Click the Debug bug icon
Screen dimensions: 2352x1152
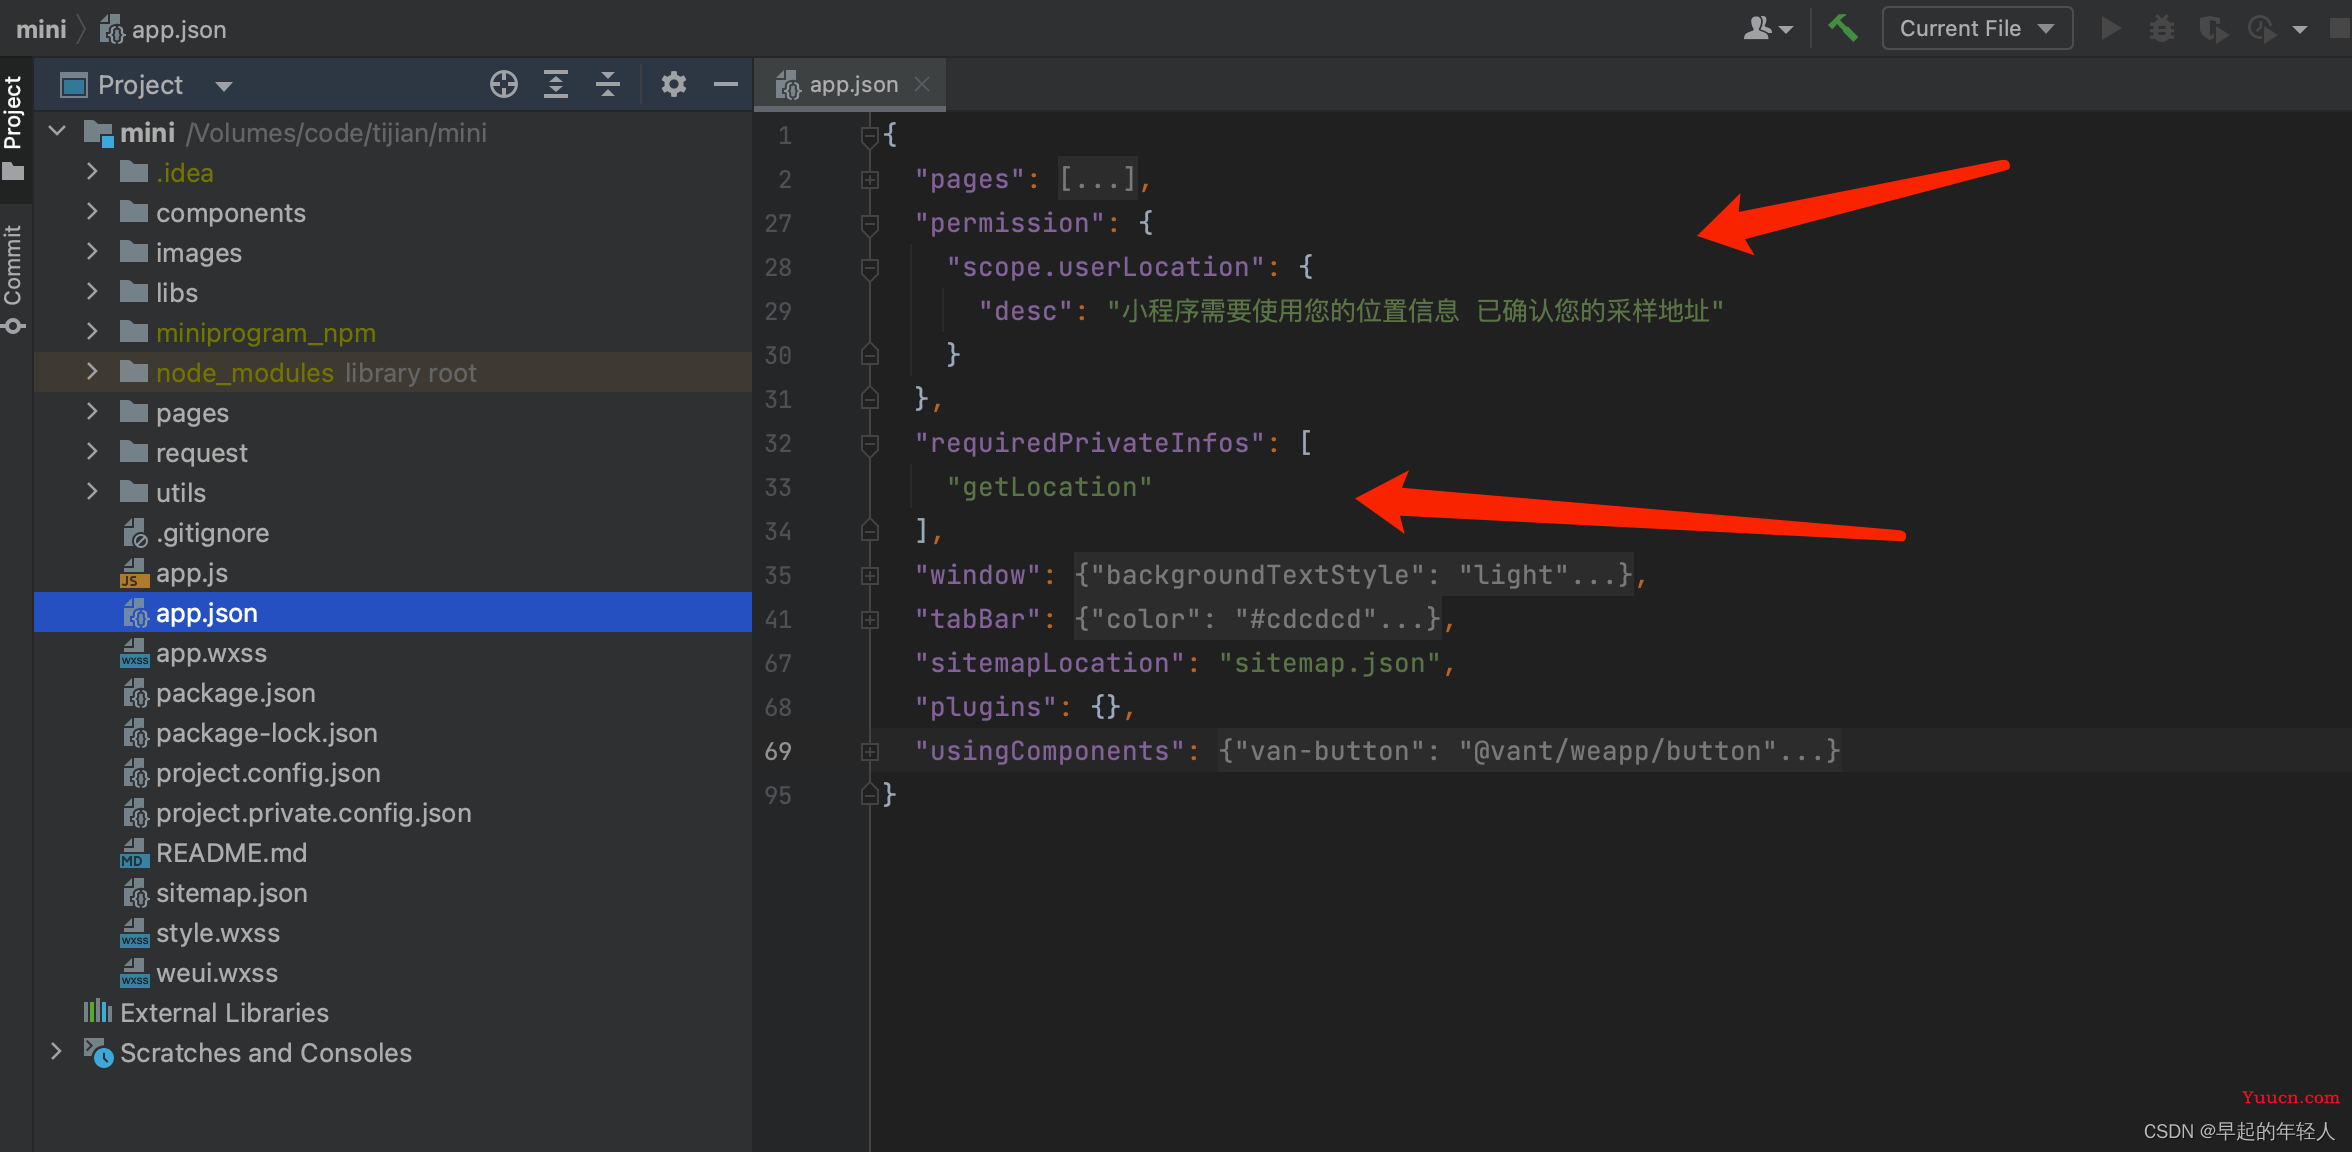(2161, 28)
